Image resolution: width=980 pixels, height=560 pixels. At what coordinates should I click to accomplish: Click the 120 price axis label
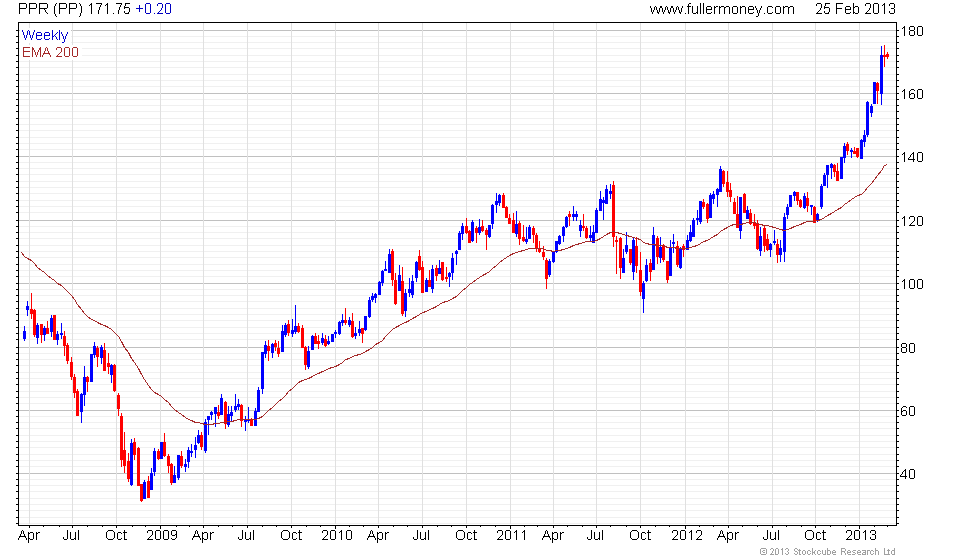[x=912, y=221]
